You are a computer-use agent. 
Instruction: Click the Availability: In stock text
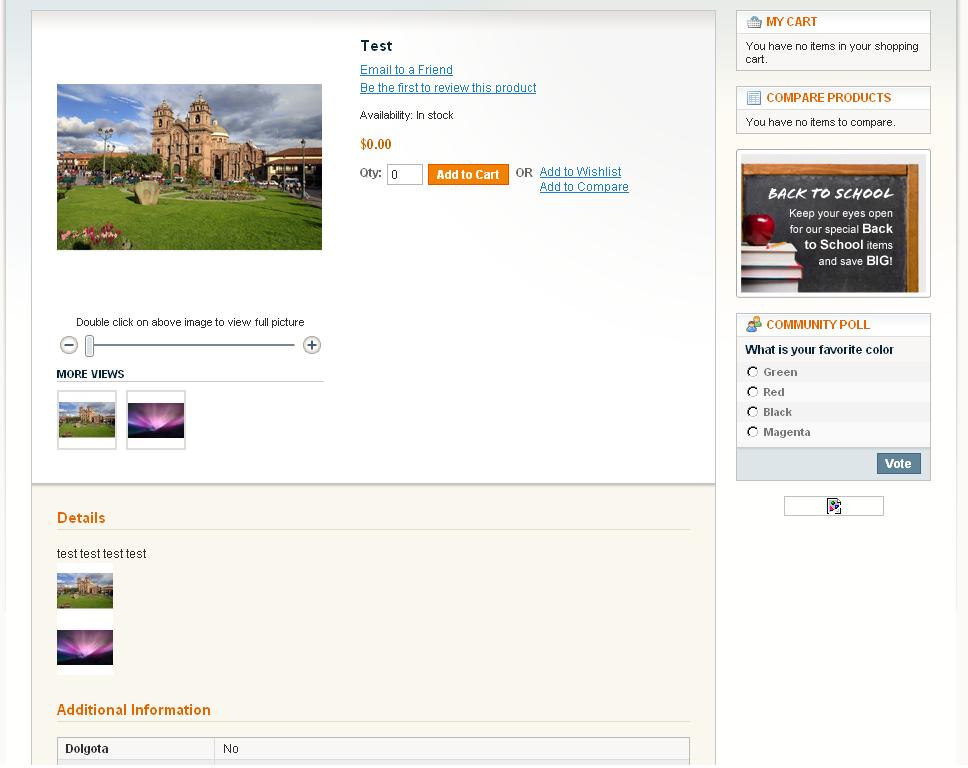point(406,115)
